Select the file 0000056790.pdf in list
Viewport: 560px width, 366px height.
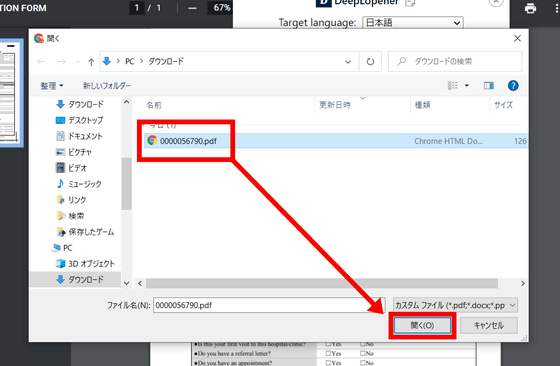tap(336, 141)
